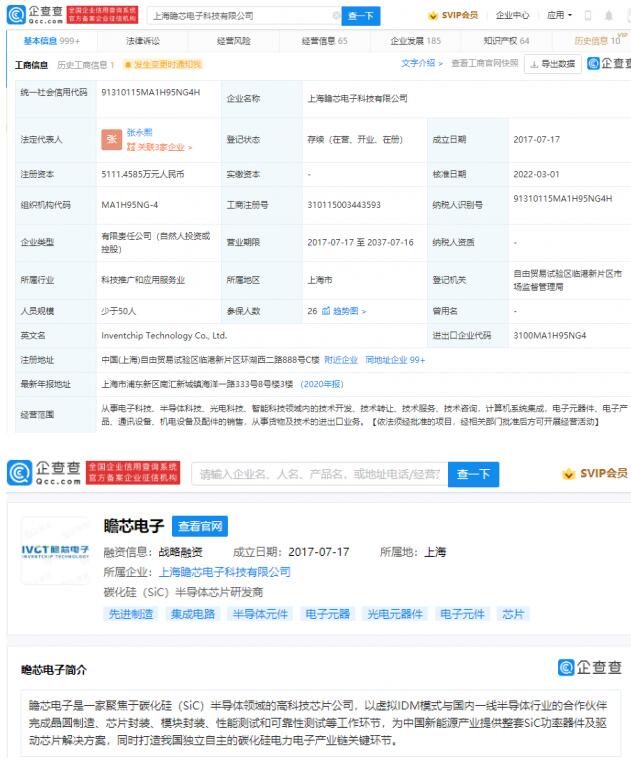Screen dimensions: 631x764
Task: Click registered capital 5111.4585万元人民币
Action: click(143, 174)
